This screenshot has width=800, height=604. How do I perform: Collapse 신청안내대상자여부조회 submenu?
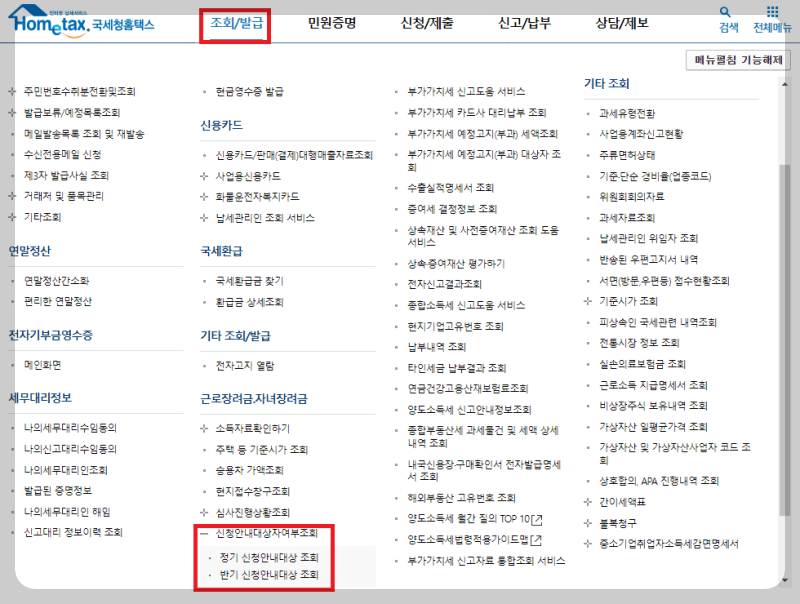pyautogui.click(x=204, y=533)
